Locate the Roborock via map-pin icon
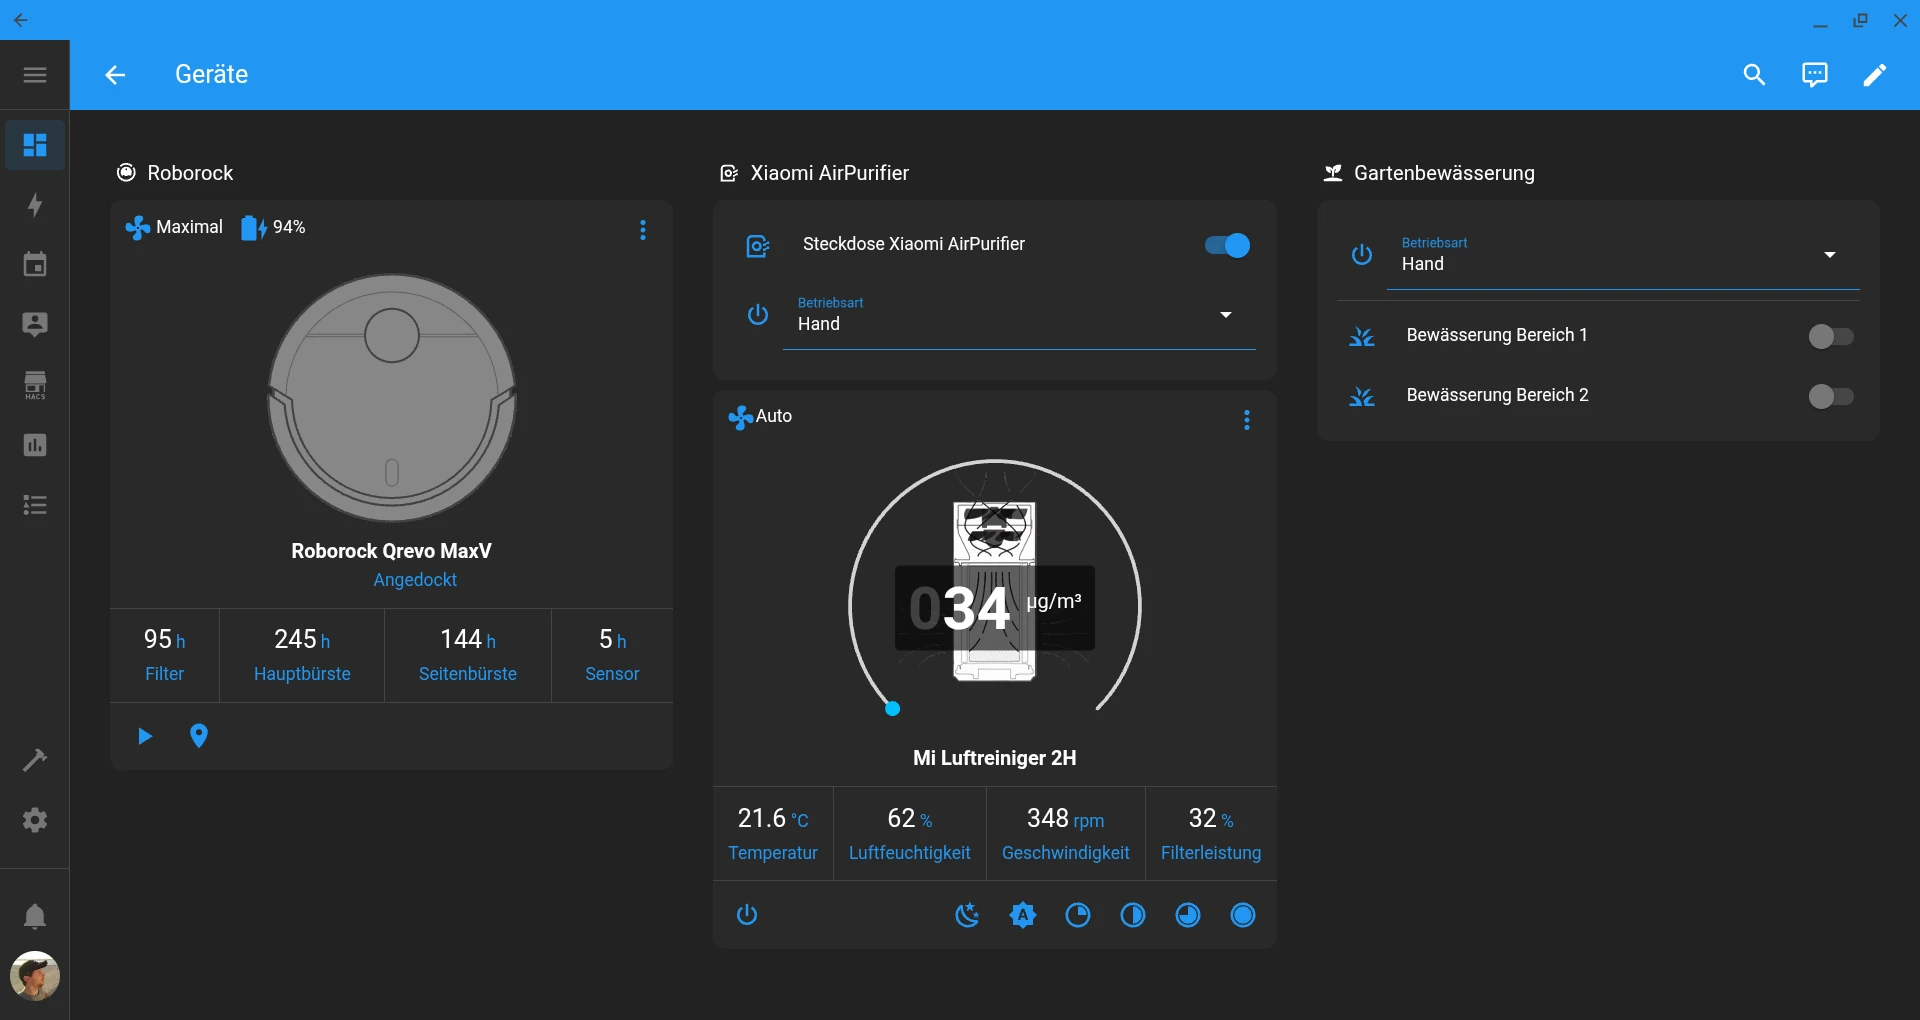Screen dimensions: 1920x1020 (x=199, y=736)
